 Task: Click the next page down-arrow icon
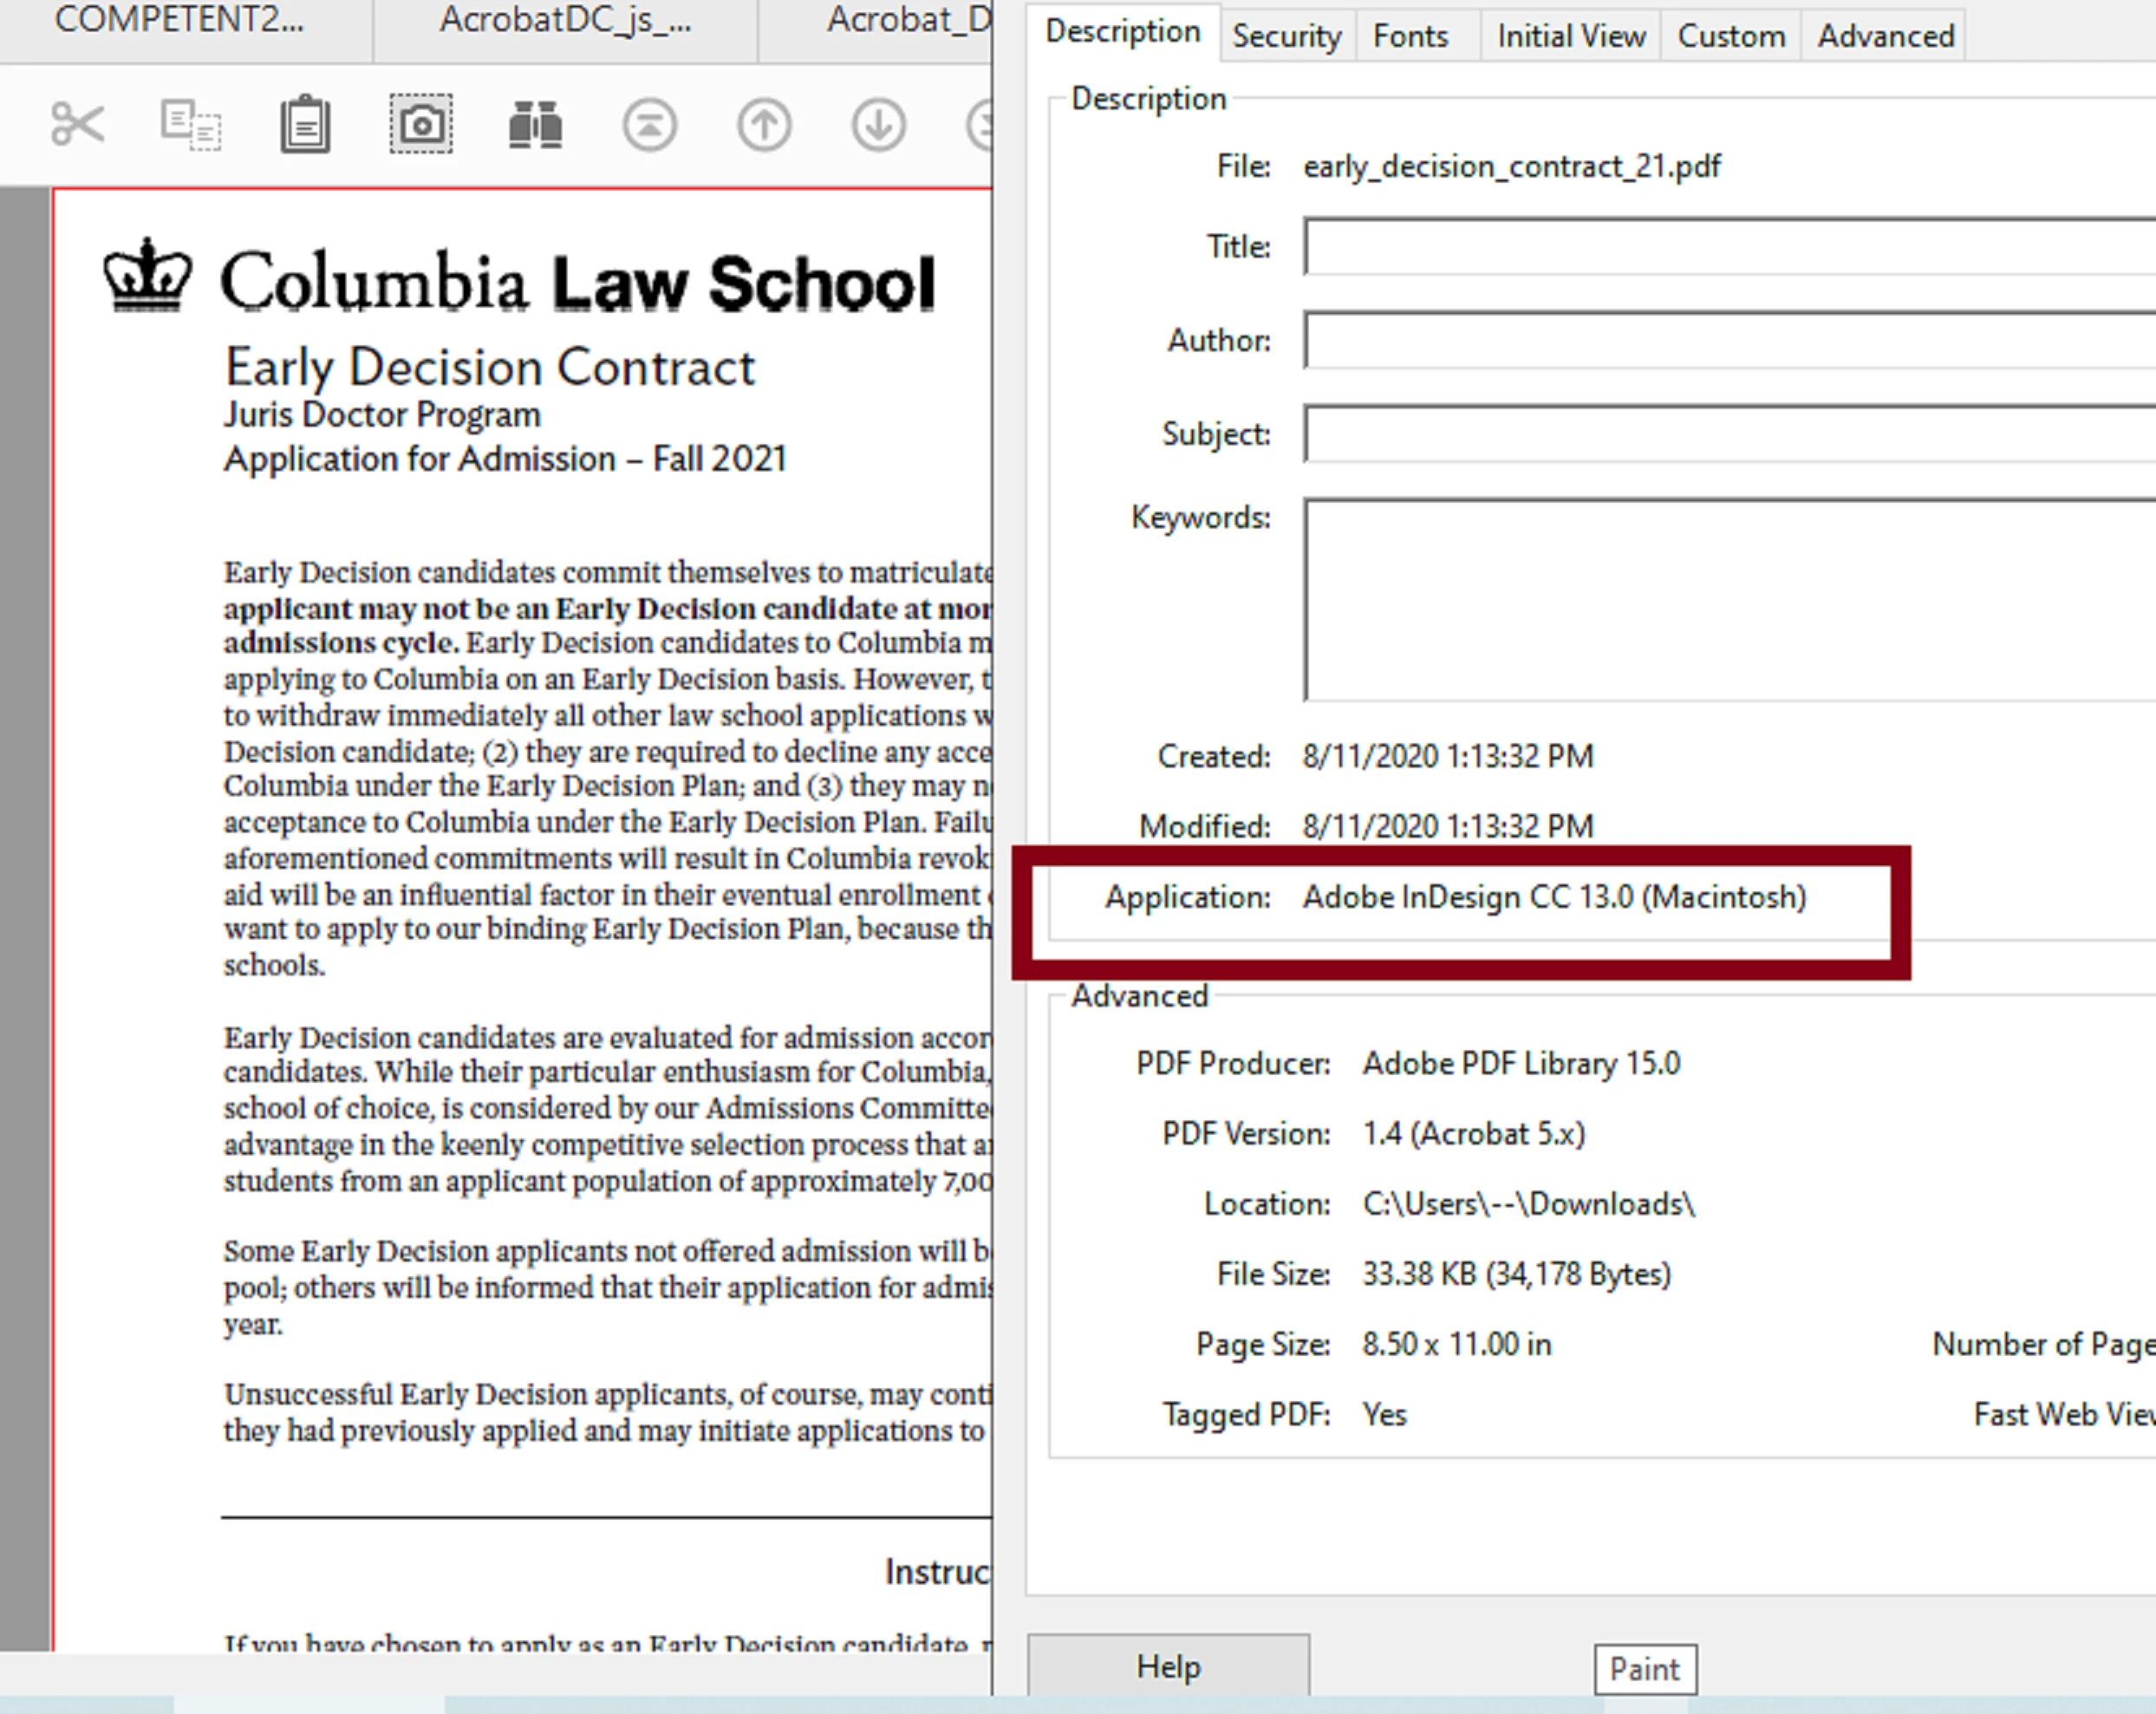coord(879,125)
